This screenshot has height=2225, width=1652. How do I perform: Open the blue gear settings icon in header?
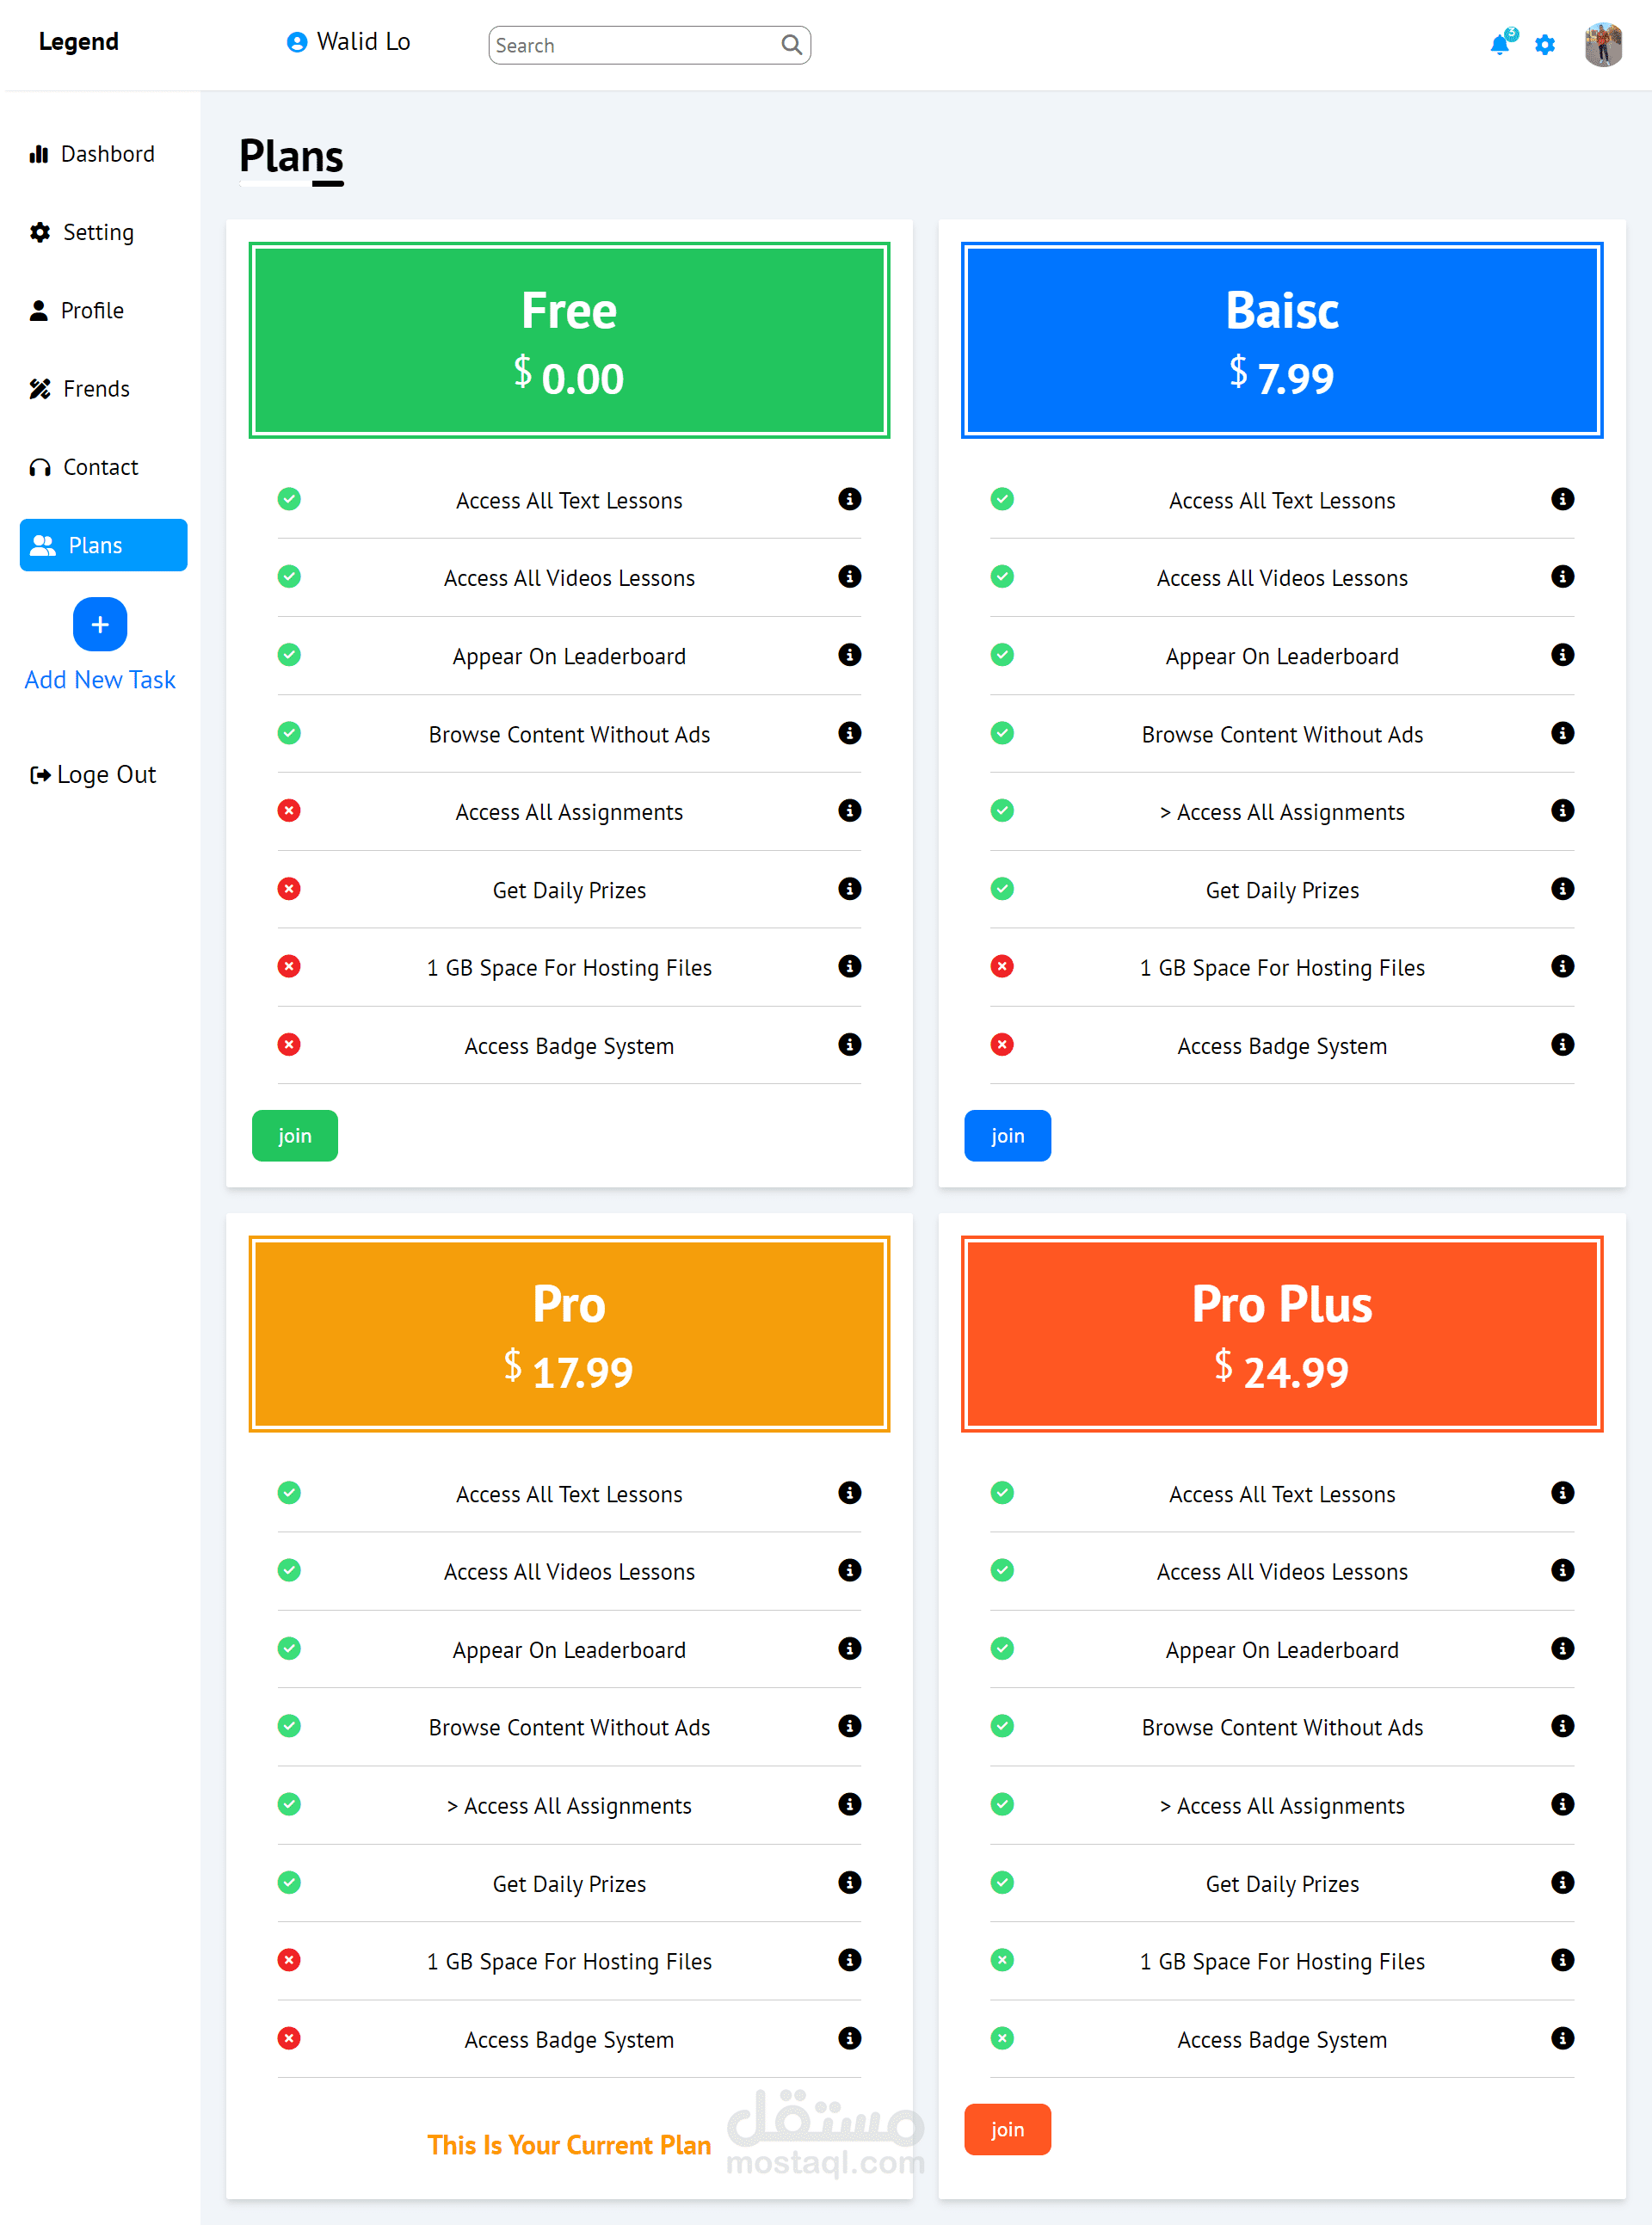pos(1545,45)
